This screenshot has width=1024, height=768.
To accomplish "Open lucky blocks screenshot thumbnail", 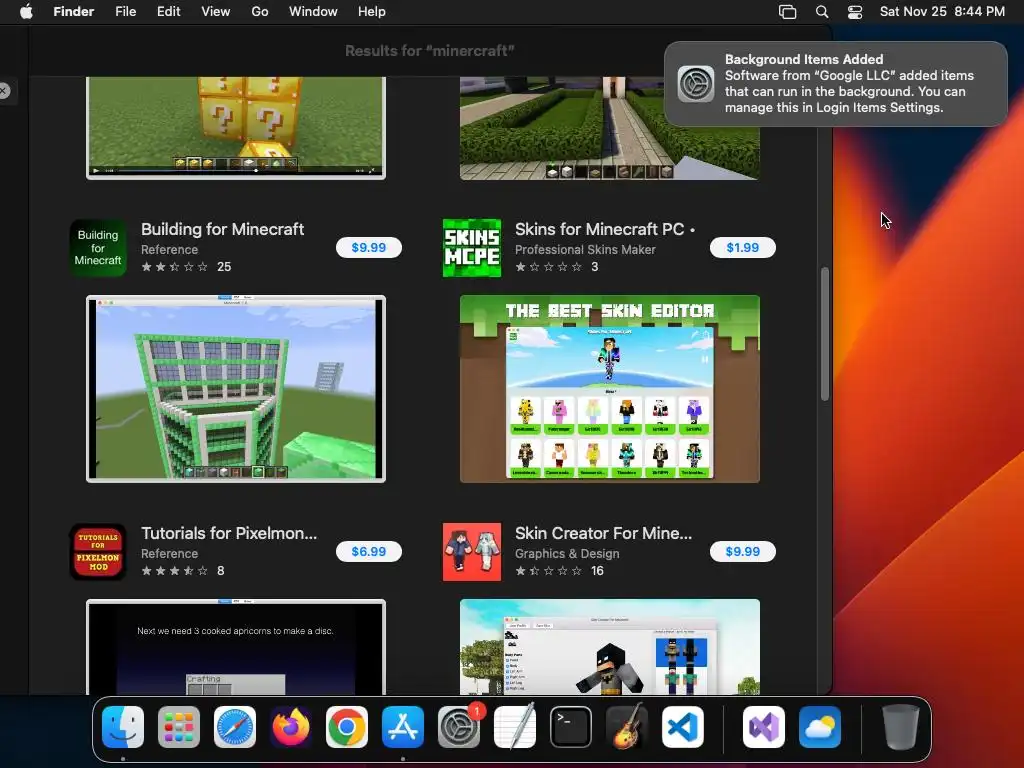I will (236, 128).
